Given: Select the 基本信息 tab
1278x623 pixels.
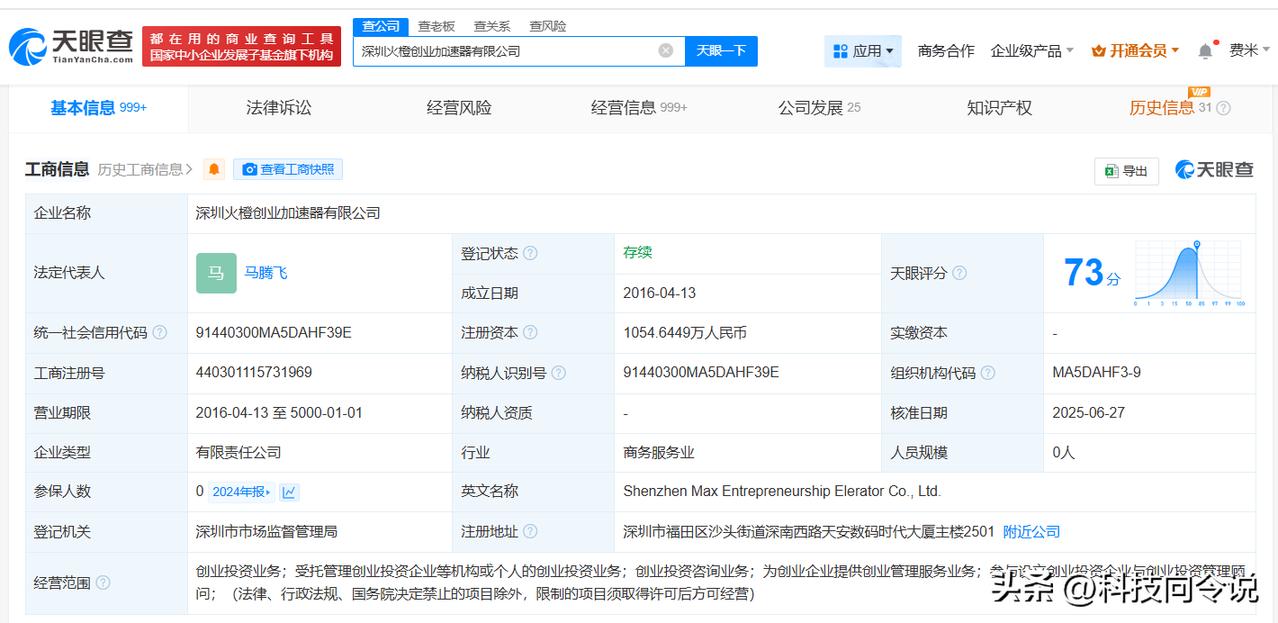Looking at the screenshot, I should tap(98, 108).
